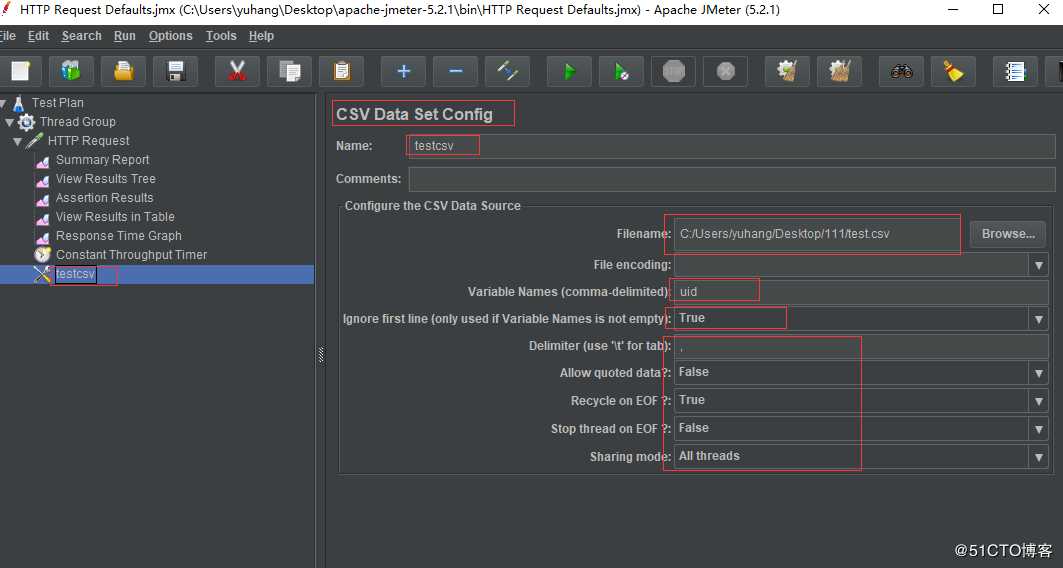Open the Sharing mode dropdown
Screen dimensions: 1063x568
click(1038, 457)
